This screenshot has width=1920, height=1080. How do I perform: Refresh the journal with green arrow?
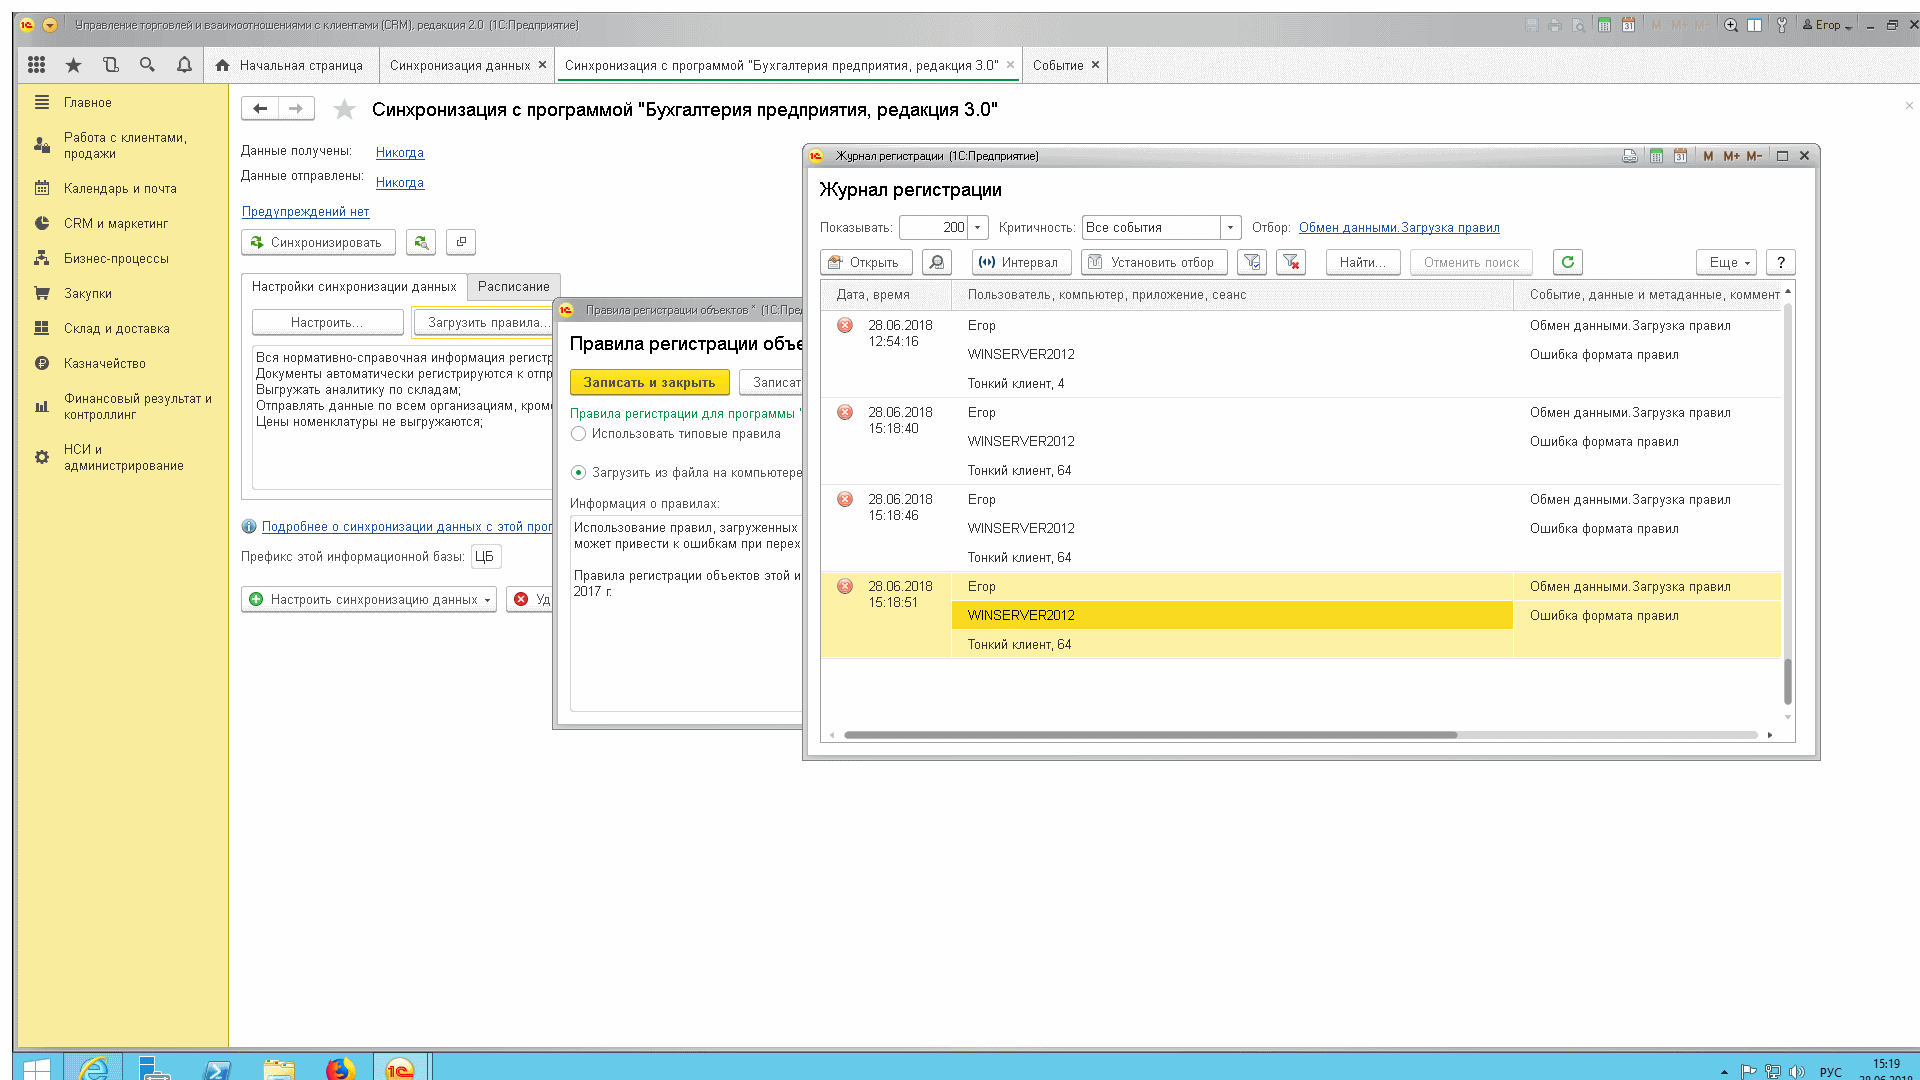coord(1568,262)
